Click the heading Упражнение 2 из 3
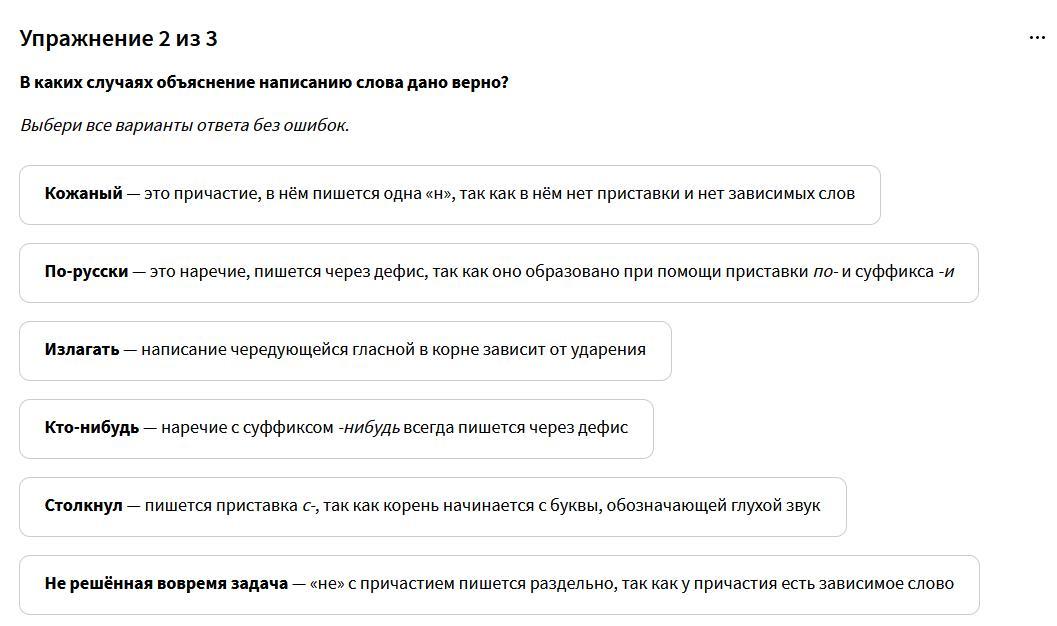Viewport: 1057px width, 626px height. point(118,39)
